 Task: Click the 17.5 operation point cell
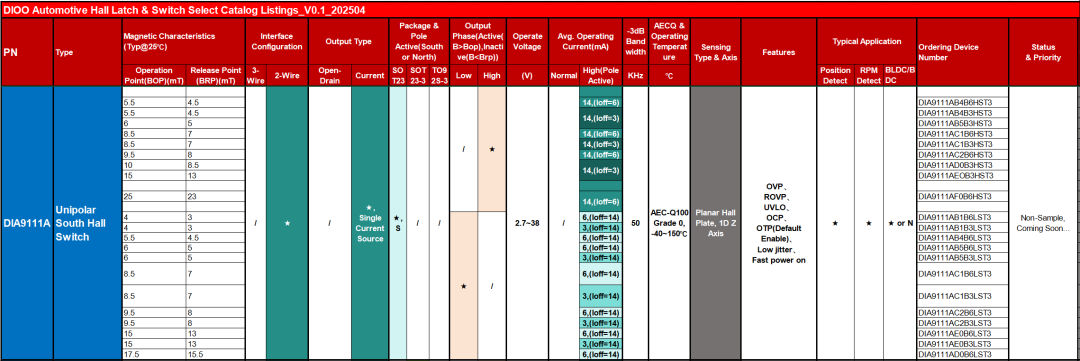[x=153, y=354]
